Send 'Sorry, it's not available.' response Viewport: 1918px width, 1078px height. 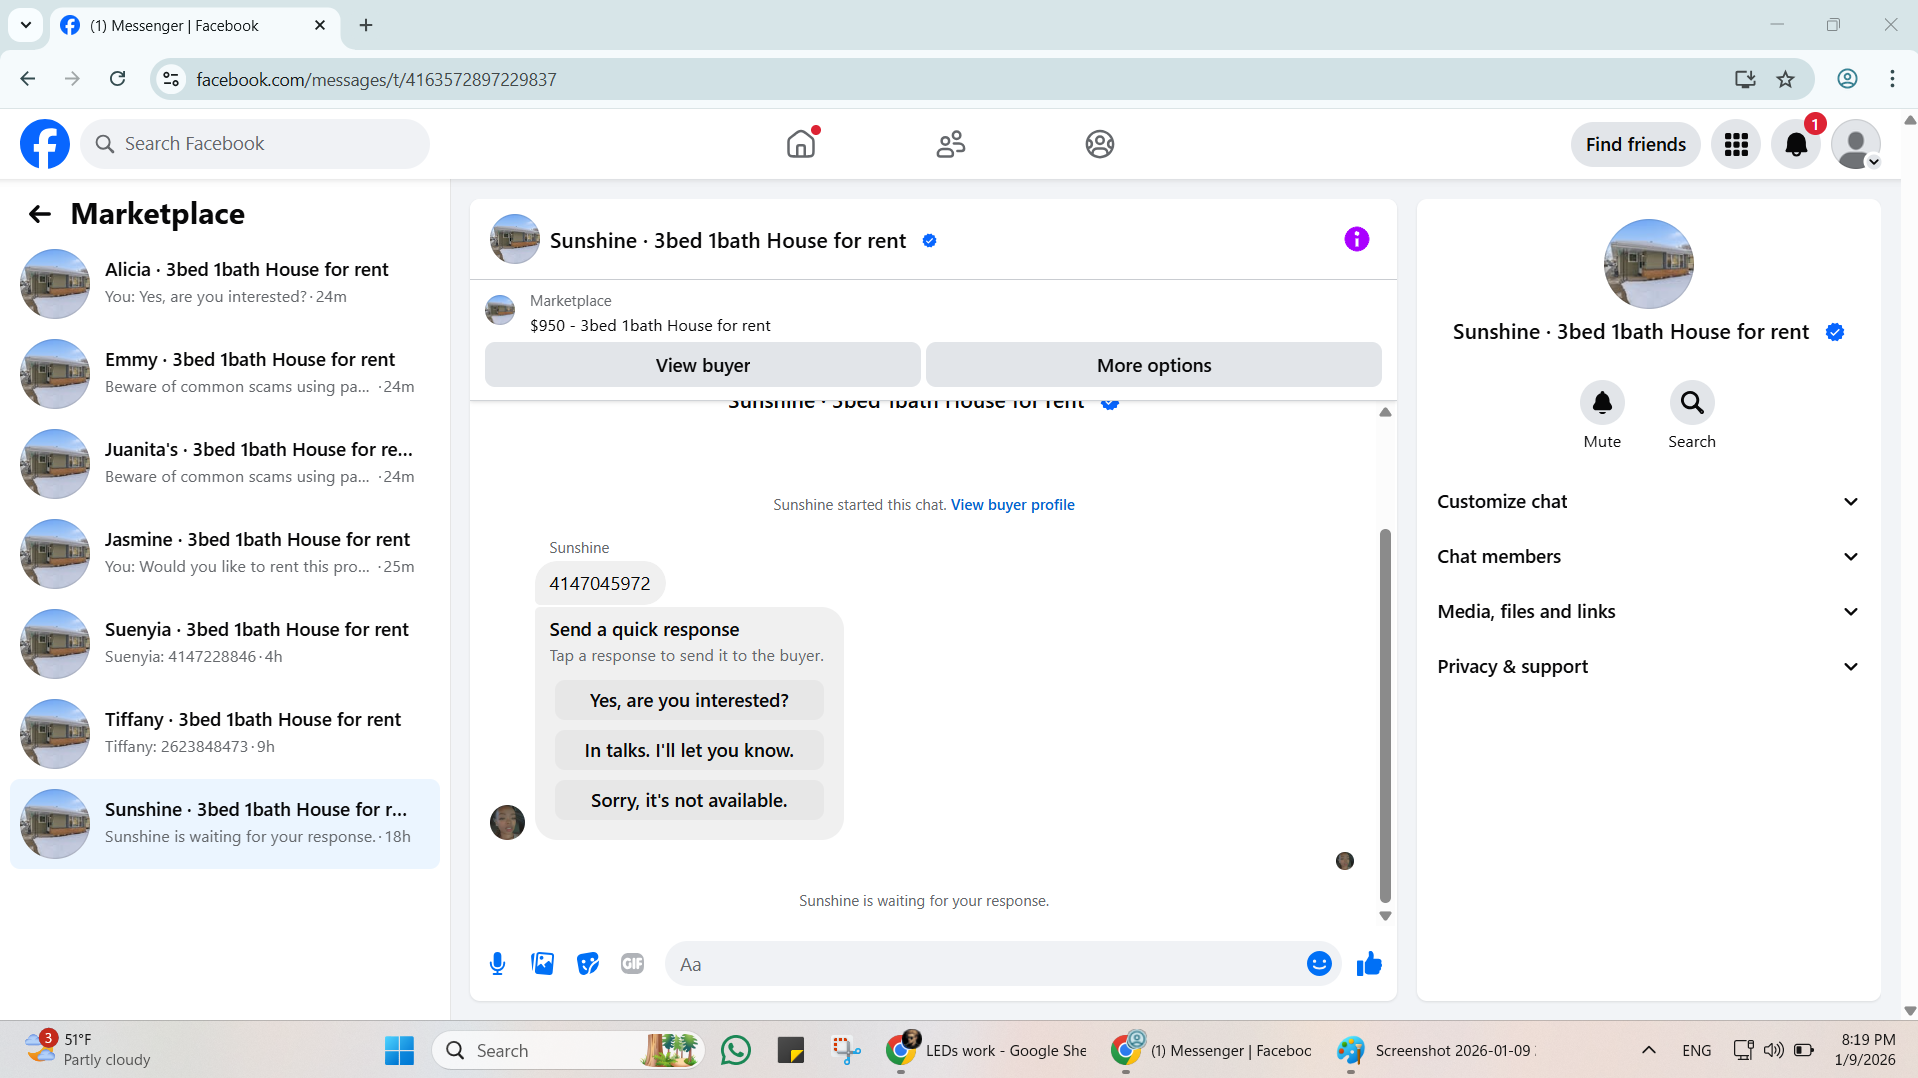click(689, 800)
